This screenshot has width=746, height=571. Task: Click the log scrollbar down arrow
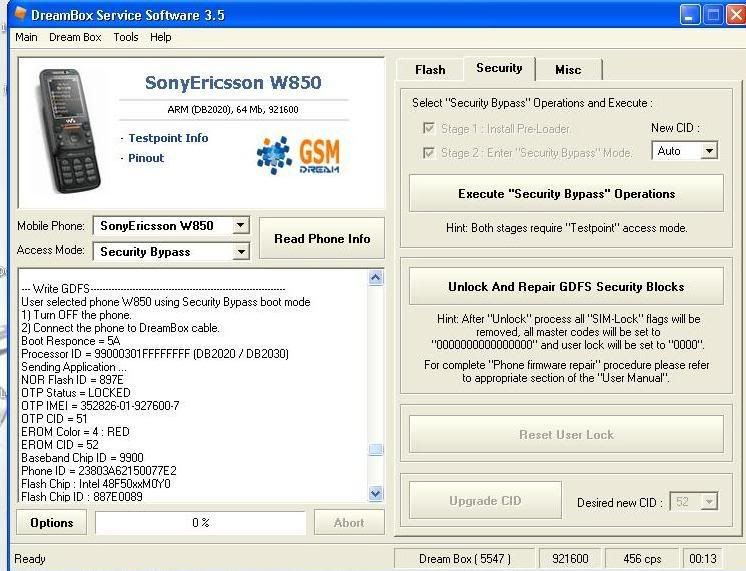375,493
